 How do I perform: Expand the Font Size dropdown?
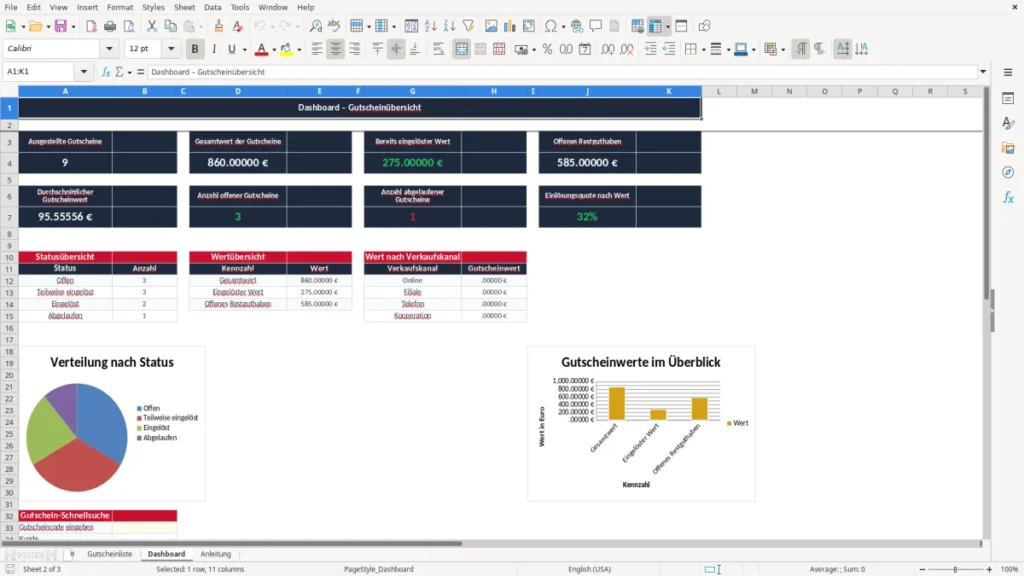pos(171,48)
